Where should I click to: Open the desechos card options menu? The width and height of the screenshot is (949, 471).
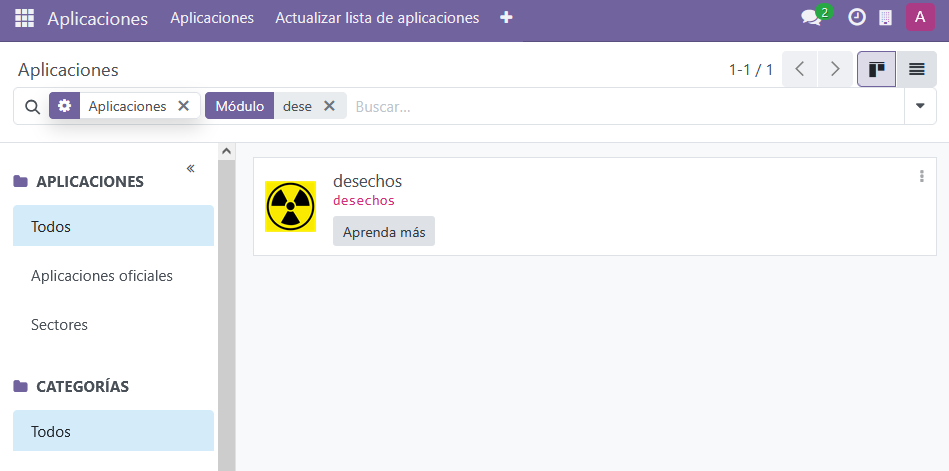[922, 176]
